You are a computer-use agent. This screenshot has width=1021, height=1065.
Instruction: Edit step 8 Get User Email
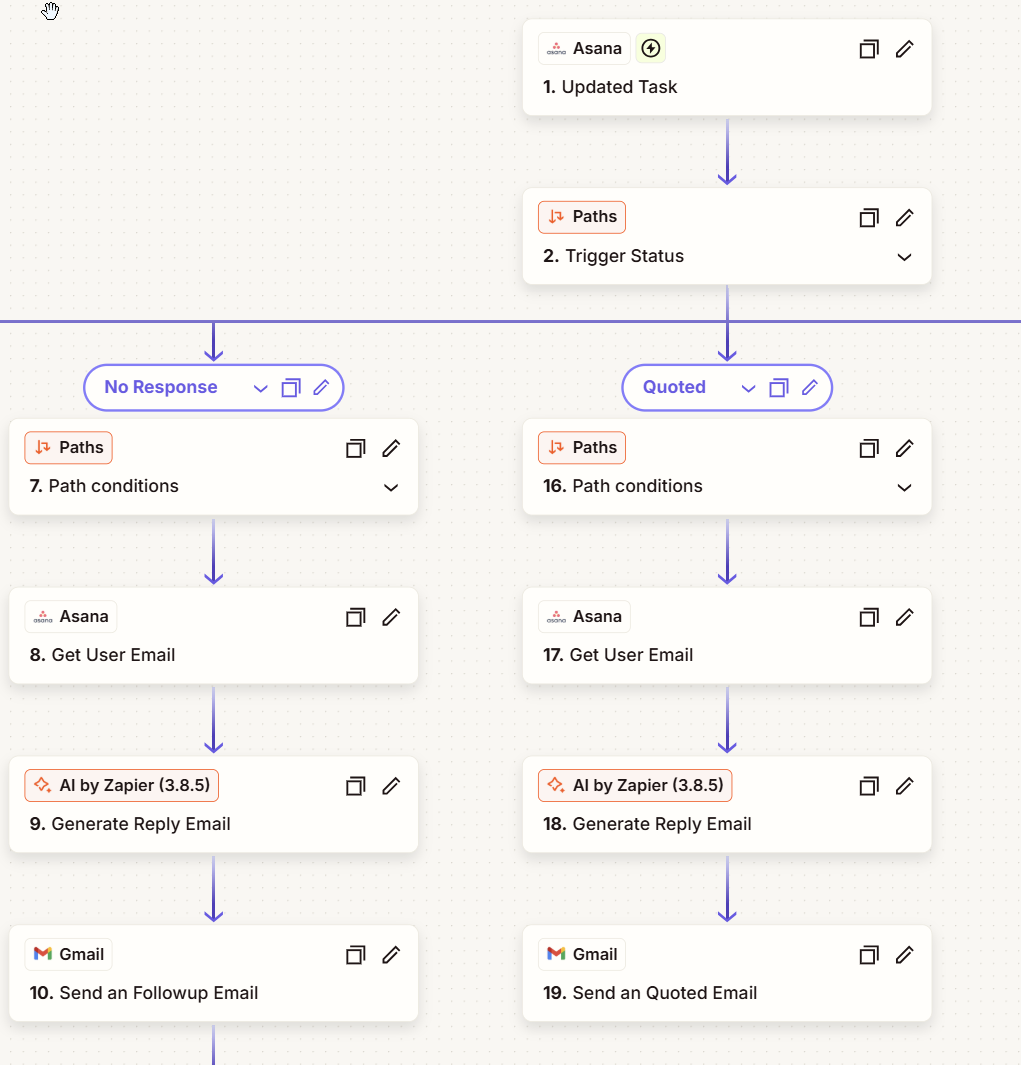coord(391,617)
